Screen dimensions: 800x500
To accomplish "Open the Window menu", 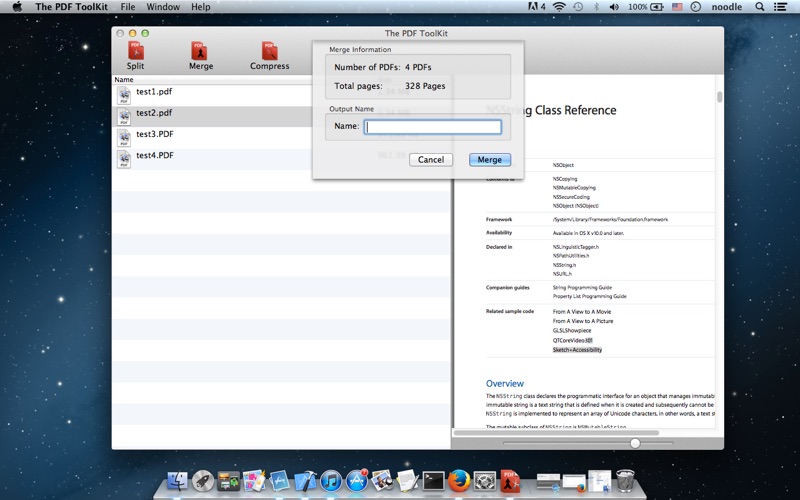I will pyautogui.click(x=163, y=7).
